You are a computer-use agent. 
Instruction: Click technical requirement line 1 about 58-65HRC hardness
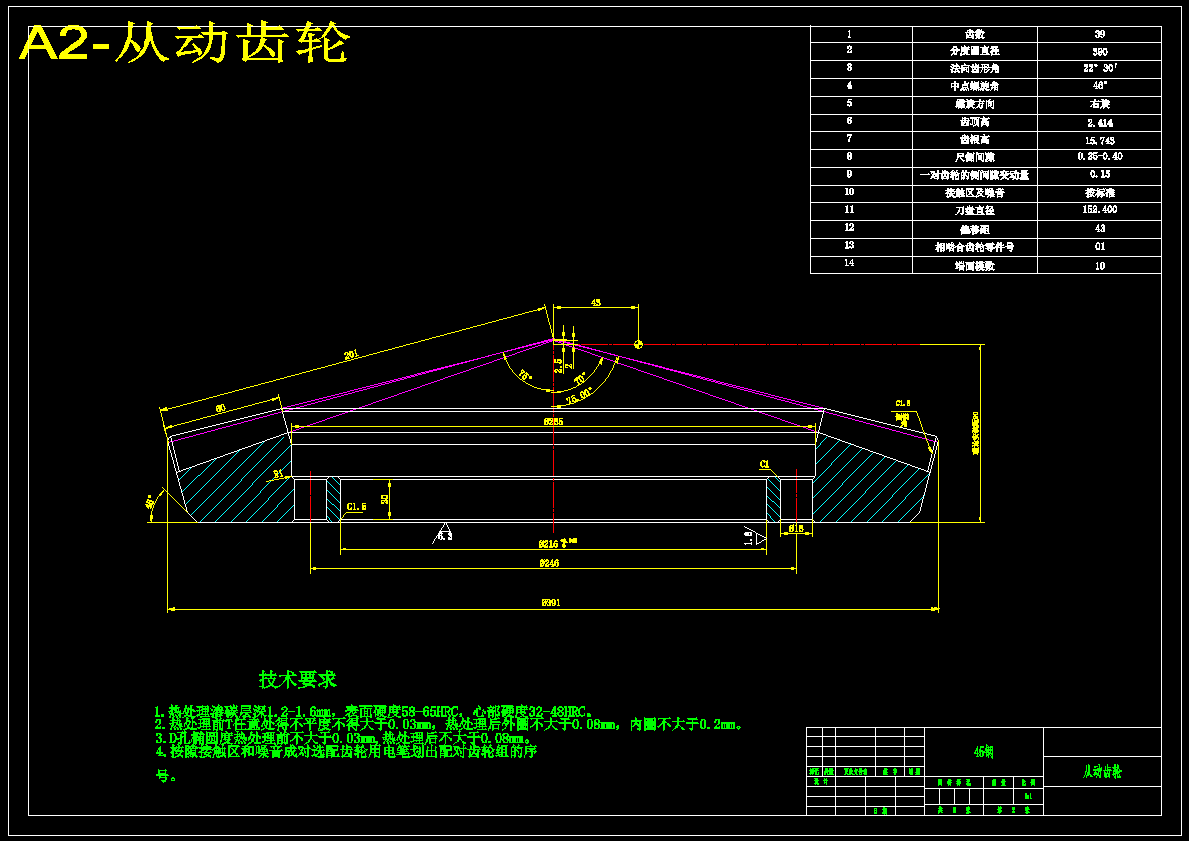[372, 712]
